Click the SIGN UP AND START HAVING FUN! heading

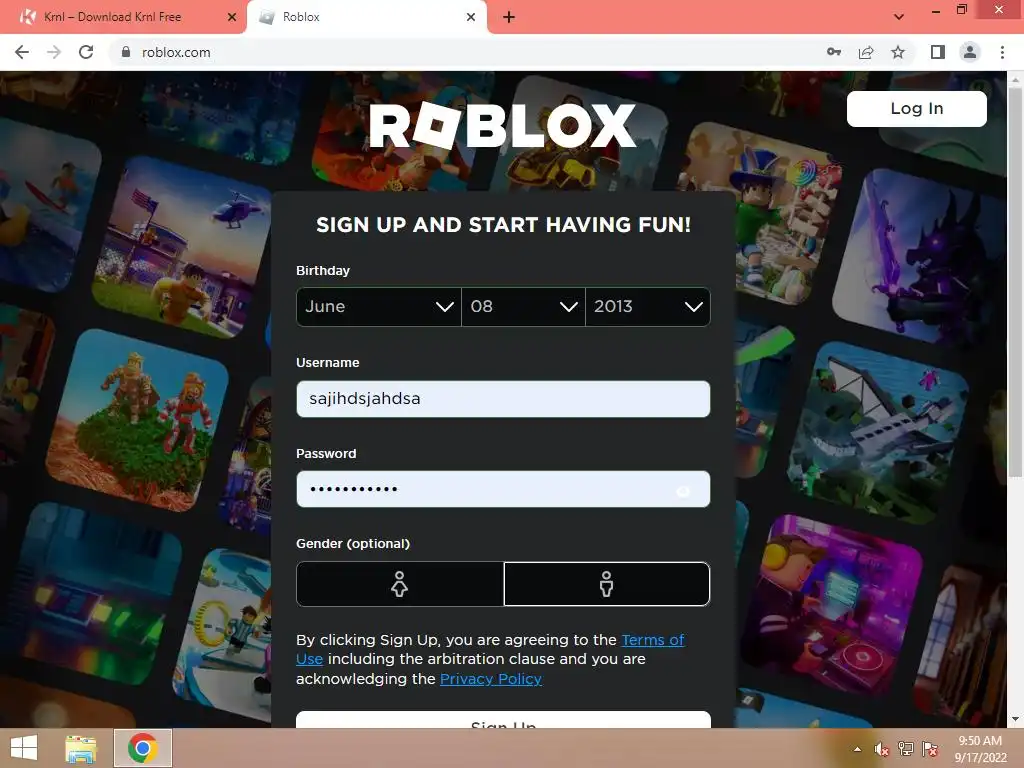click(503, 225)
